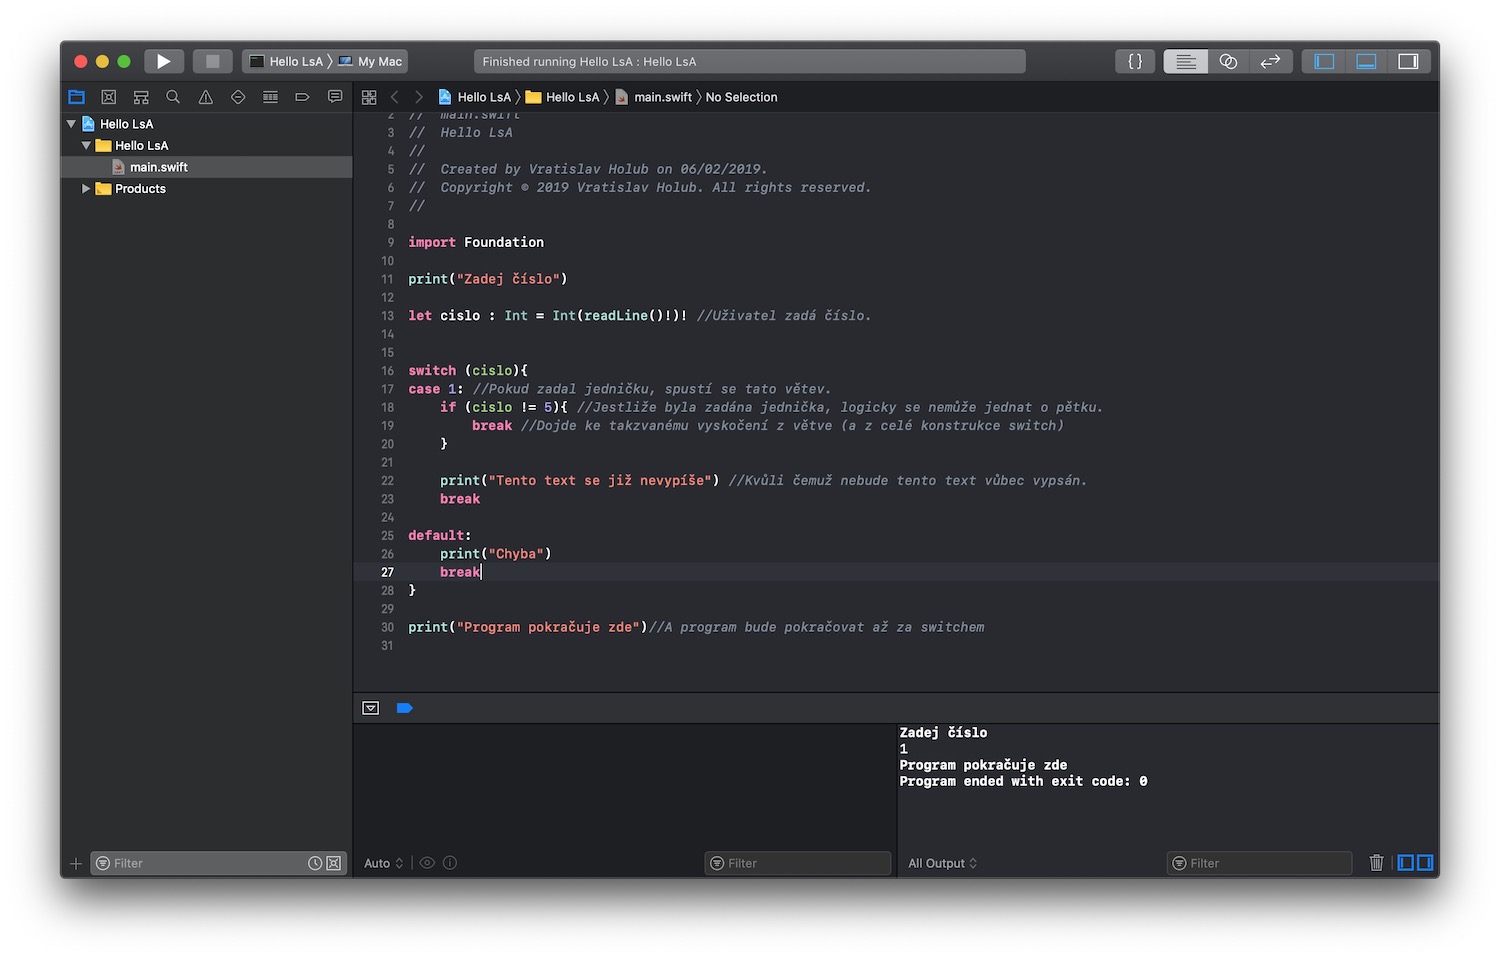Open the Test navigator
Image resolution: width=1500 pixels, height=958 pixels.
coord(238,97)
